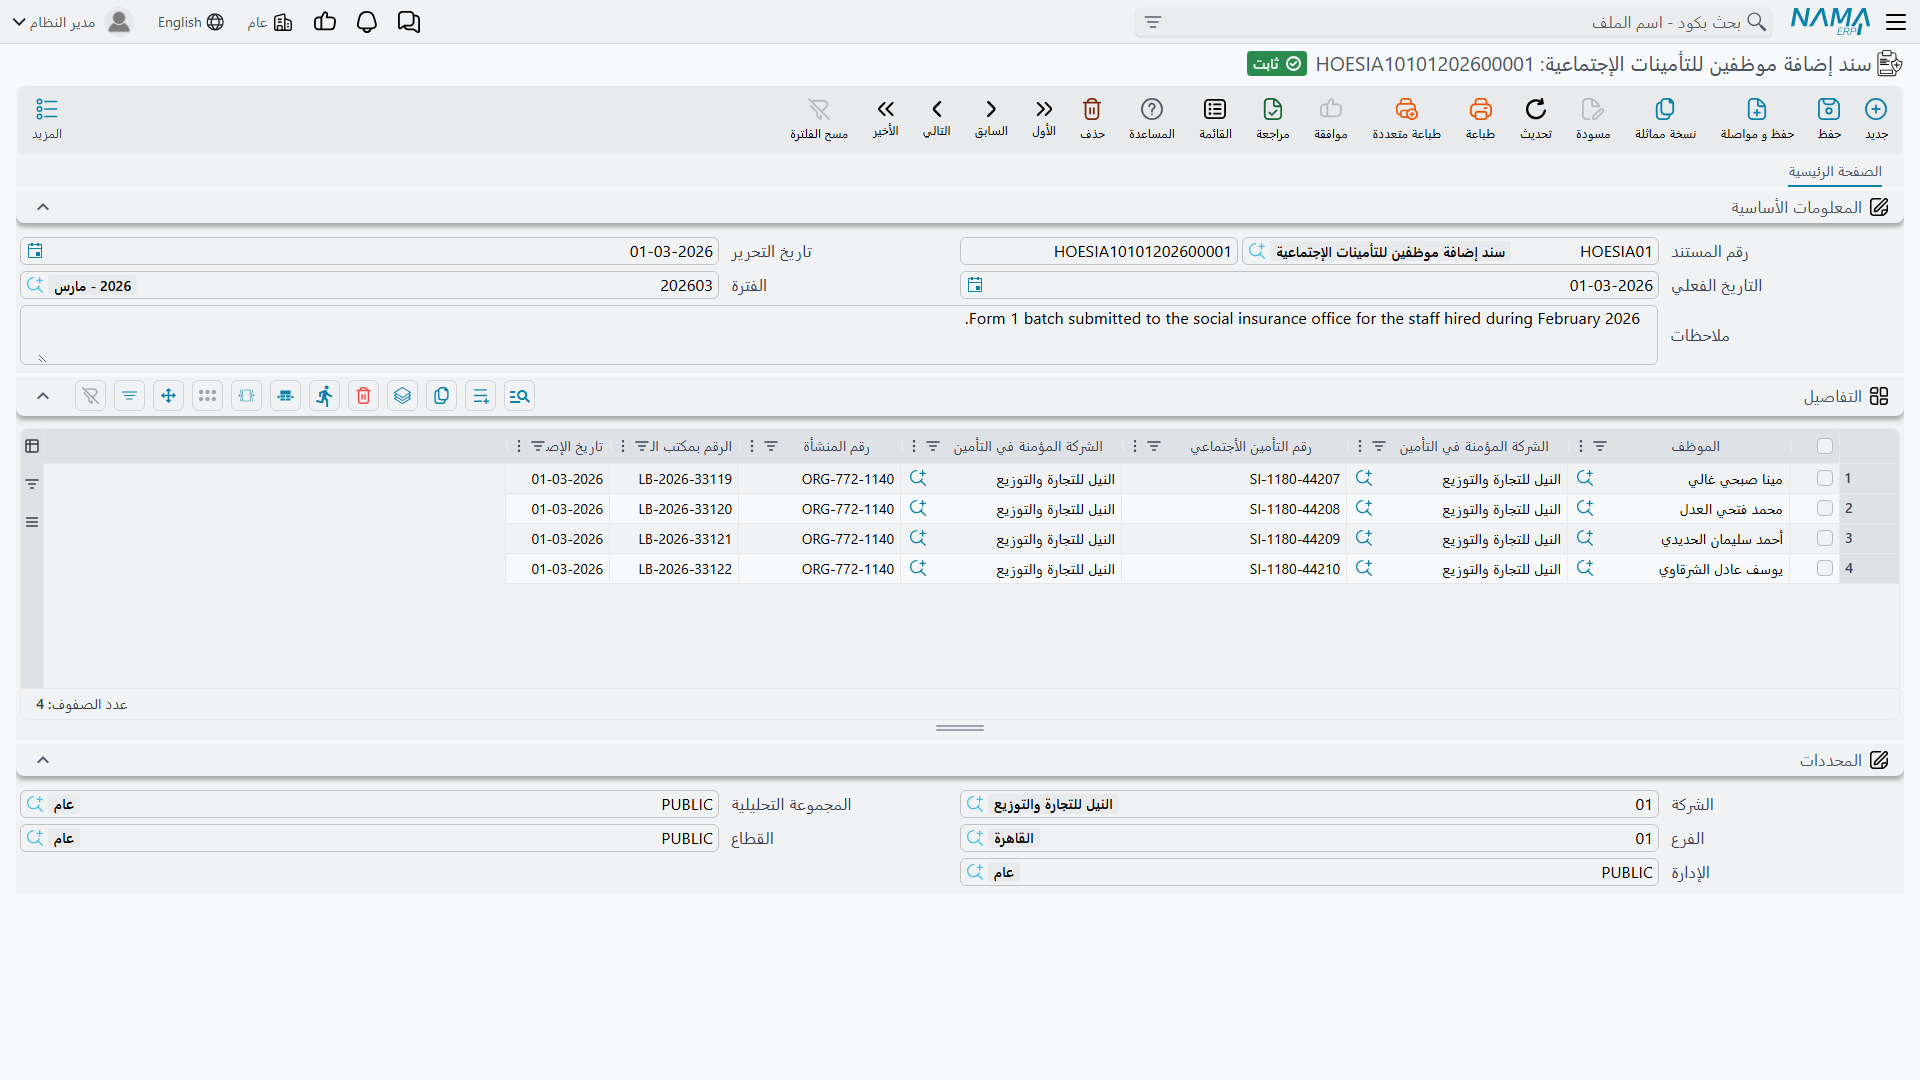Open the الموظف column menu dots
Viewport: 1920px width, 1080px height.
click(1581, 446)
